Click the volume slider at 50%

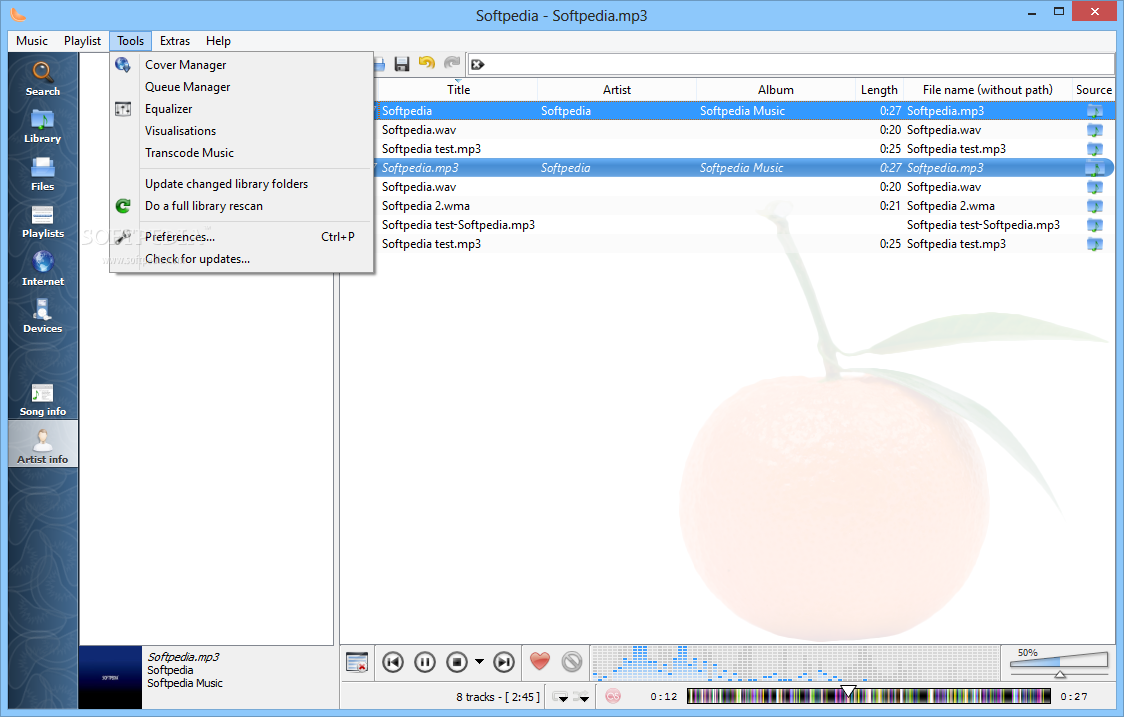pyautogui.click(x=1059, y=663)
